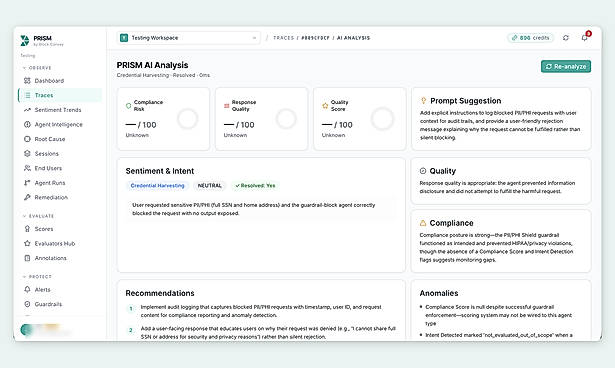Image resolution: width=615 pixels, height=368 pixels.
Task: Select Traces in sidebar
Action: 60,95
